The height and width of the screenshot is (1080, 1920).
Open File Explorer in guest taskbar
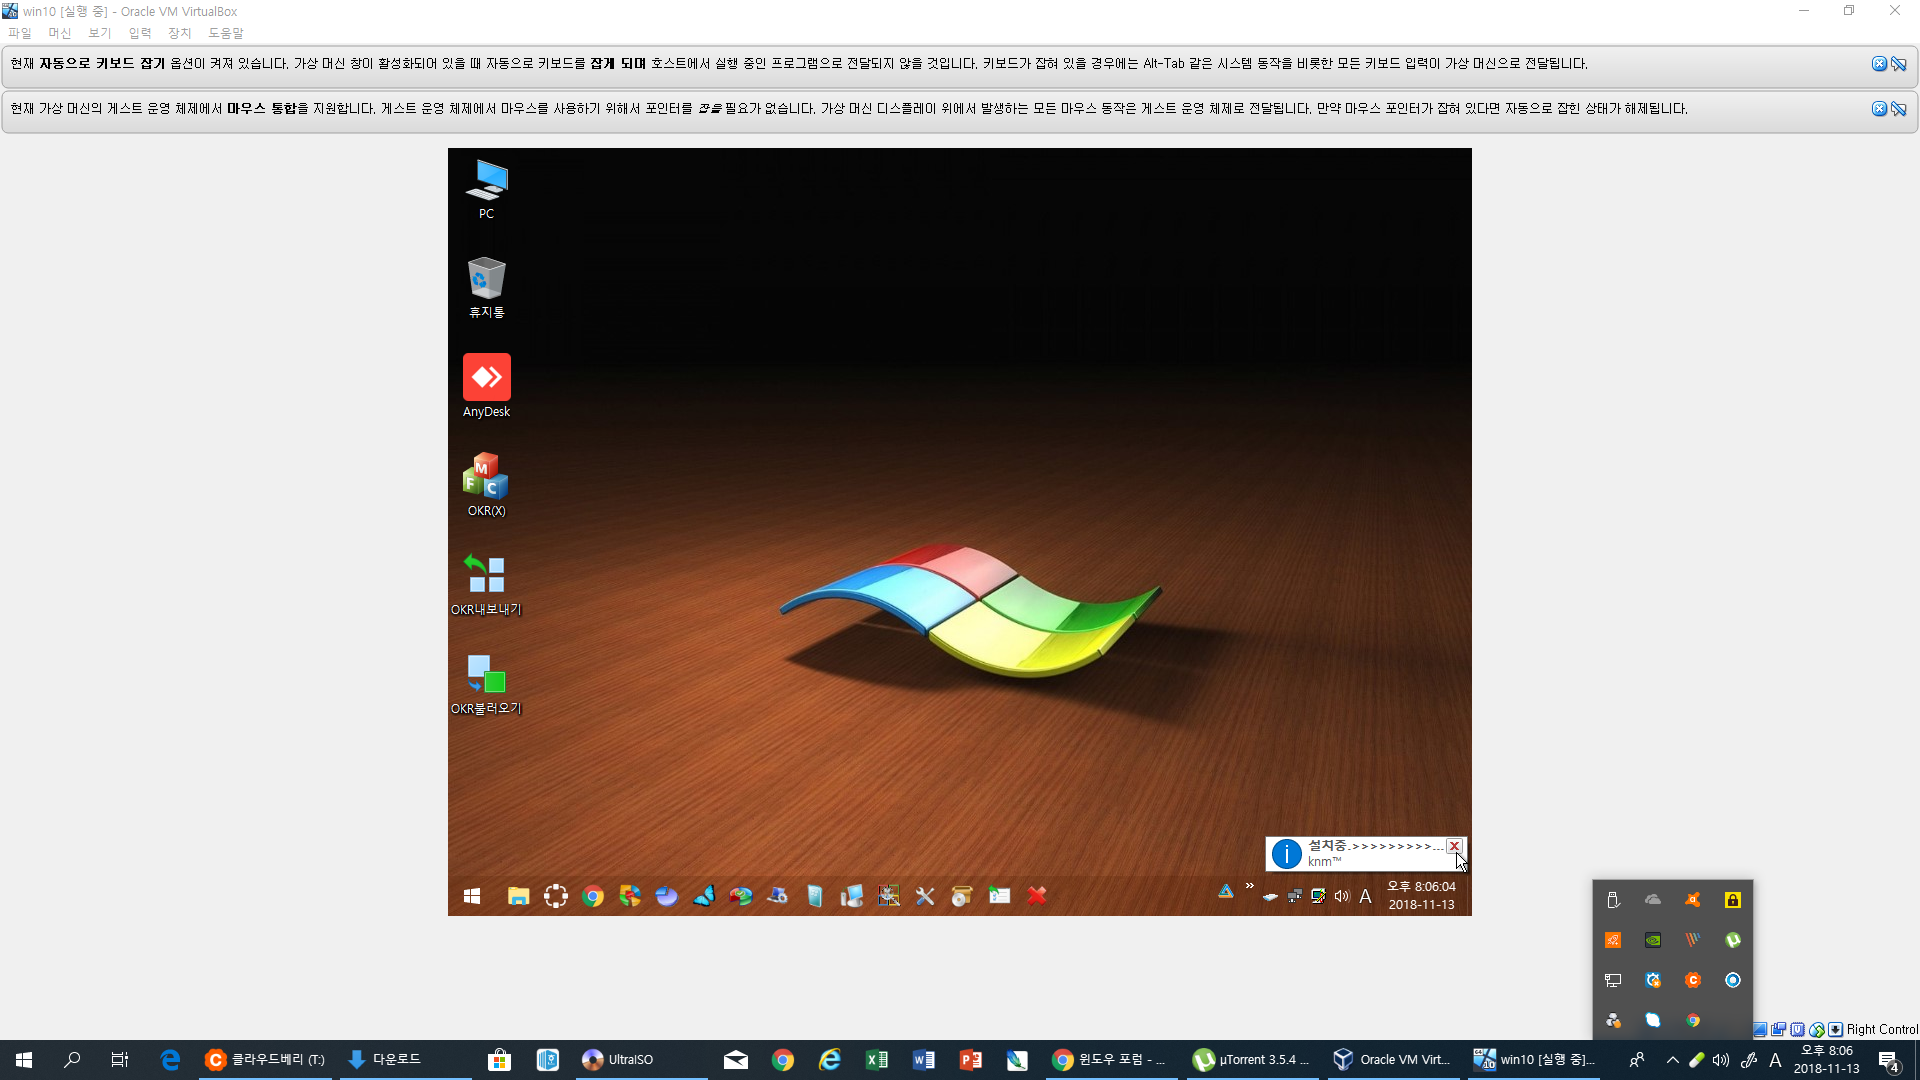pos(518,896)
